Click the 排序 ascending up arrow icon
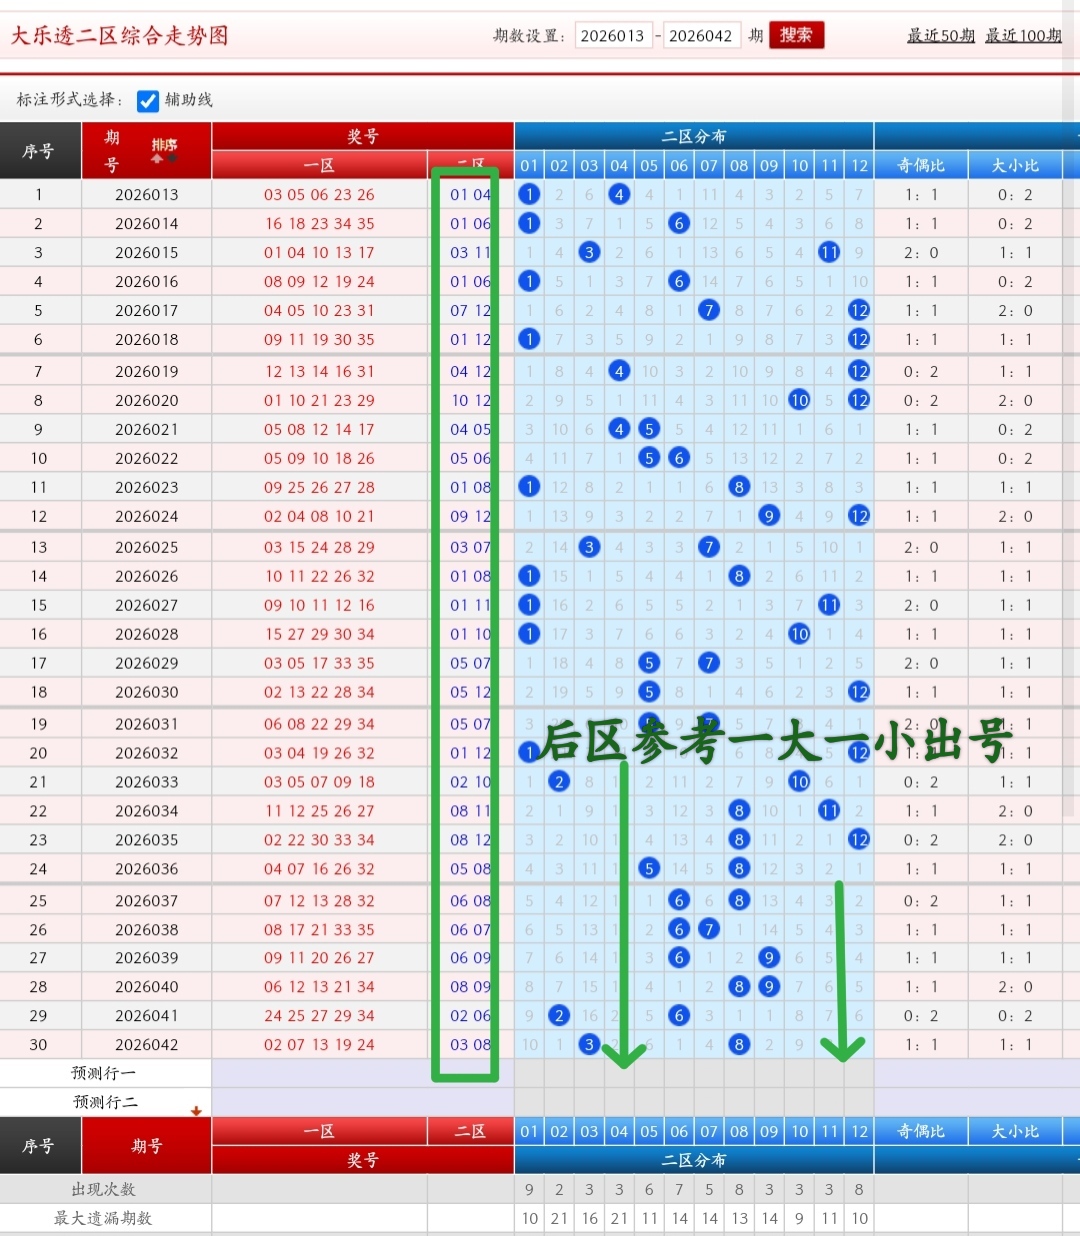 [157, 159]
